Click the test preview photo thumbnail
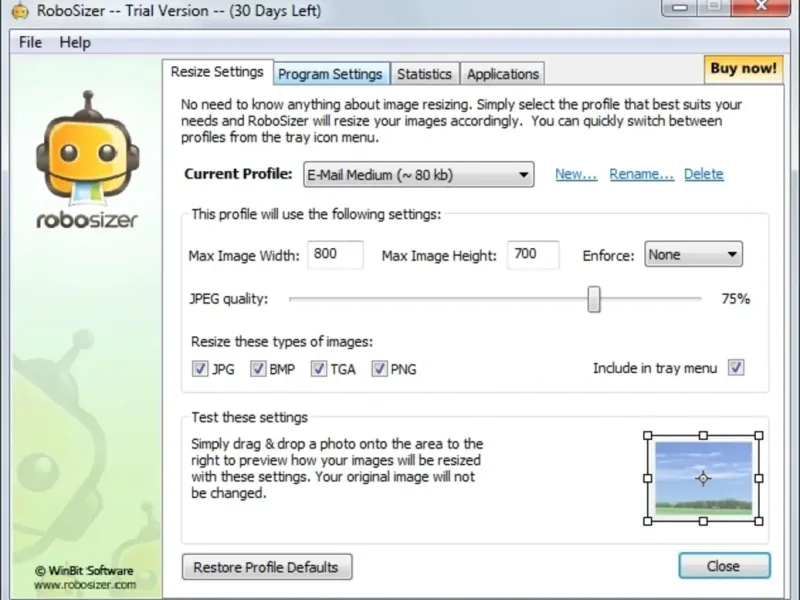Image resolution: width=800 pixels, height=600 pixels. (x=703, y=479)
